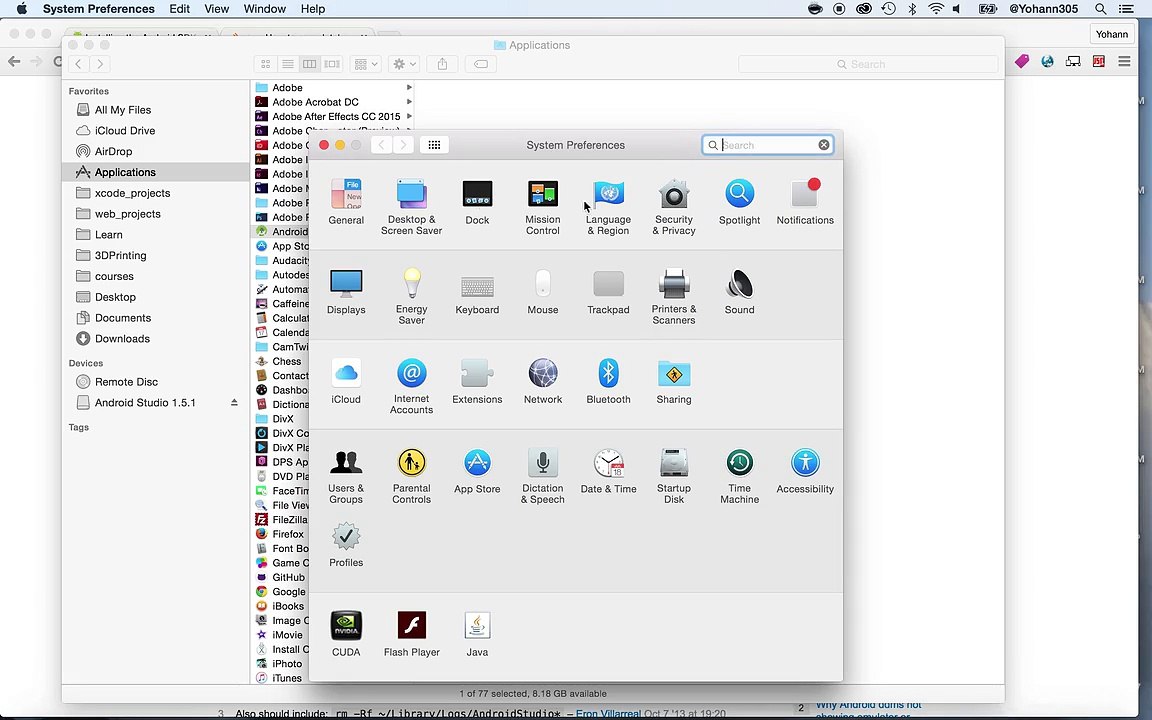The image size is (1152, 720).
Task: Switch Finder to icon view
Action: 265,64
